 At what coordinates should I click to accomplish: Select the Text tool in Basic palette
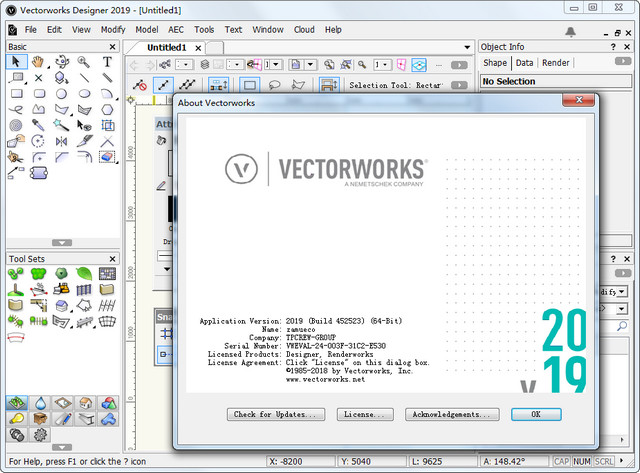click(107, 62)
